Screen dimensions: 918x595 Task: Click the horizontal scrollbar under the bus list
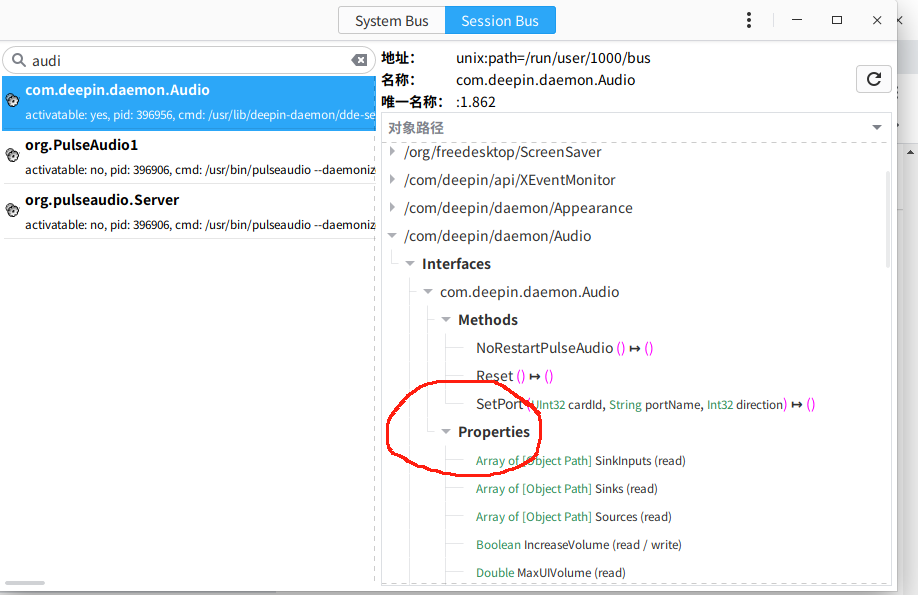point(25,583)
